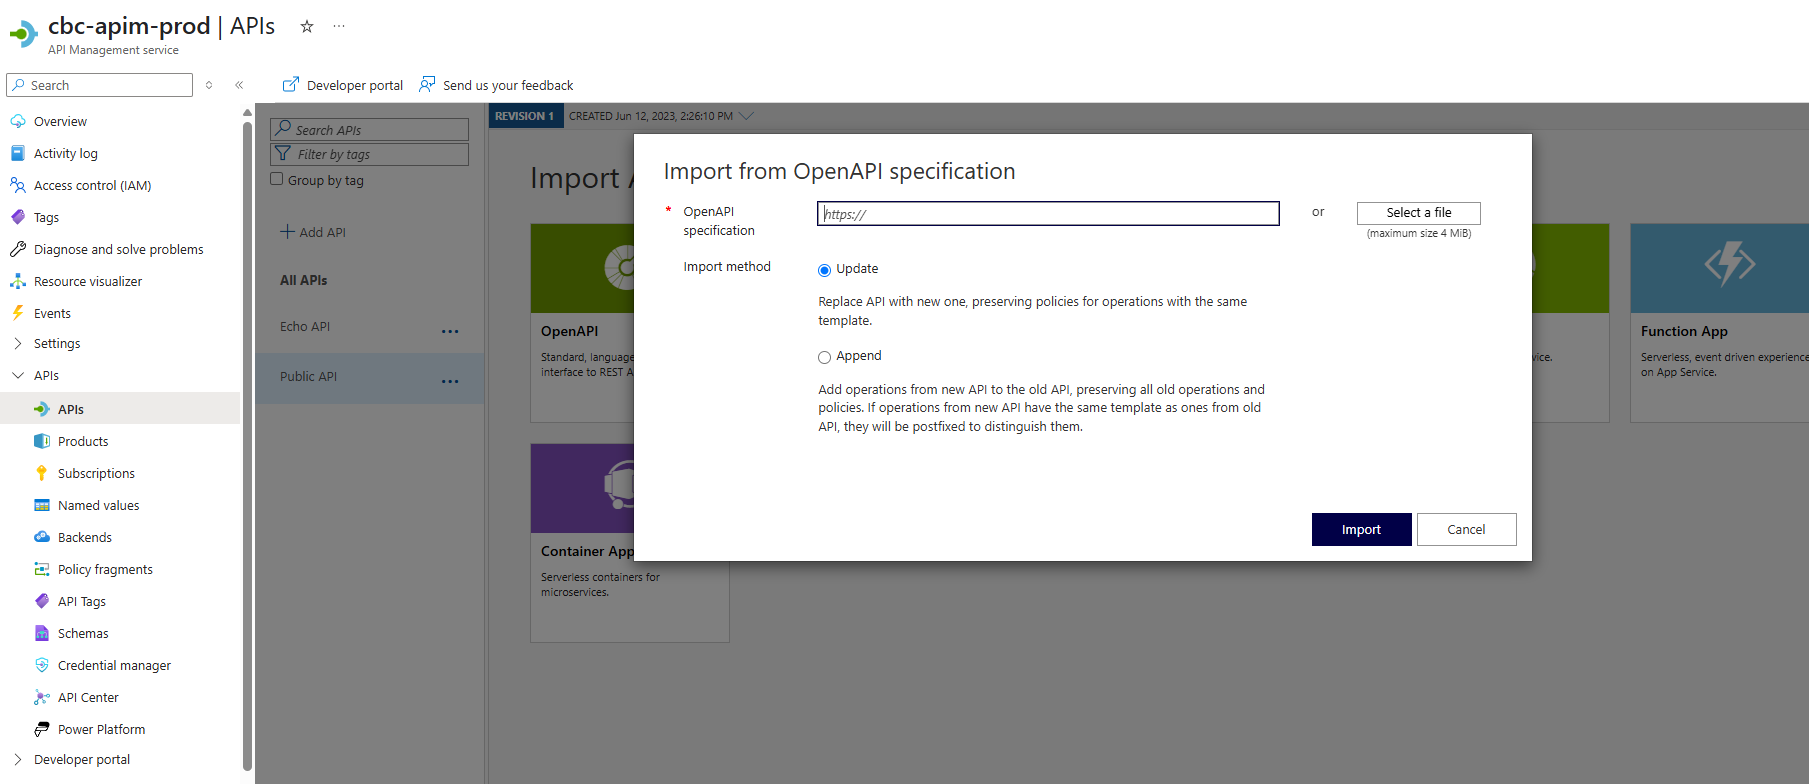This screenshot has width=1809, height=784.
Task: Expand the revision dropdown chevron
Action: [x=746, y=116]
